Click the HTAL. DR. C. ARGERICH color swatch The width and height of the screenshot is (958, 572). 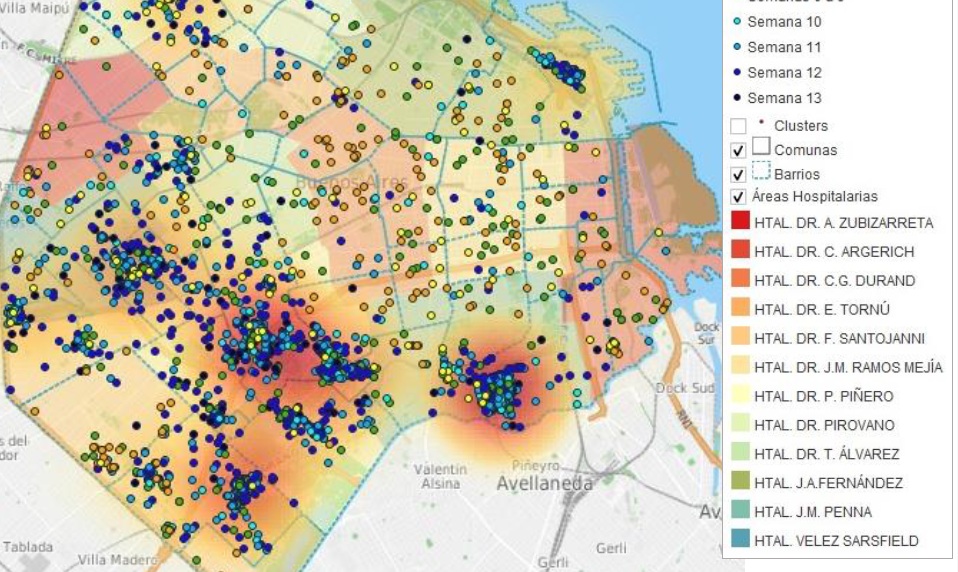click(x=740, y=251)
